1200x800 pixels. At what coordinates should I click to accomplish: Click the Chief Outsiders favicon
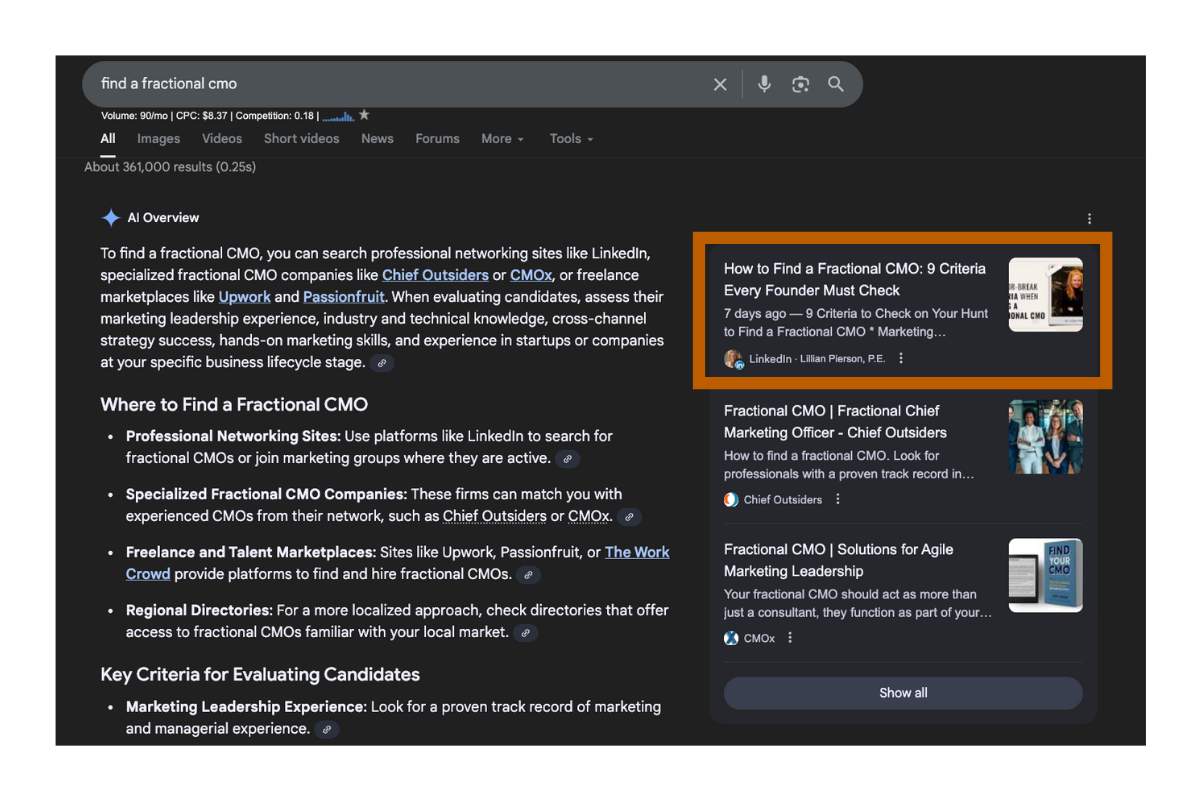coord(731,500)
